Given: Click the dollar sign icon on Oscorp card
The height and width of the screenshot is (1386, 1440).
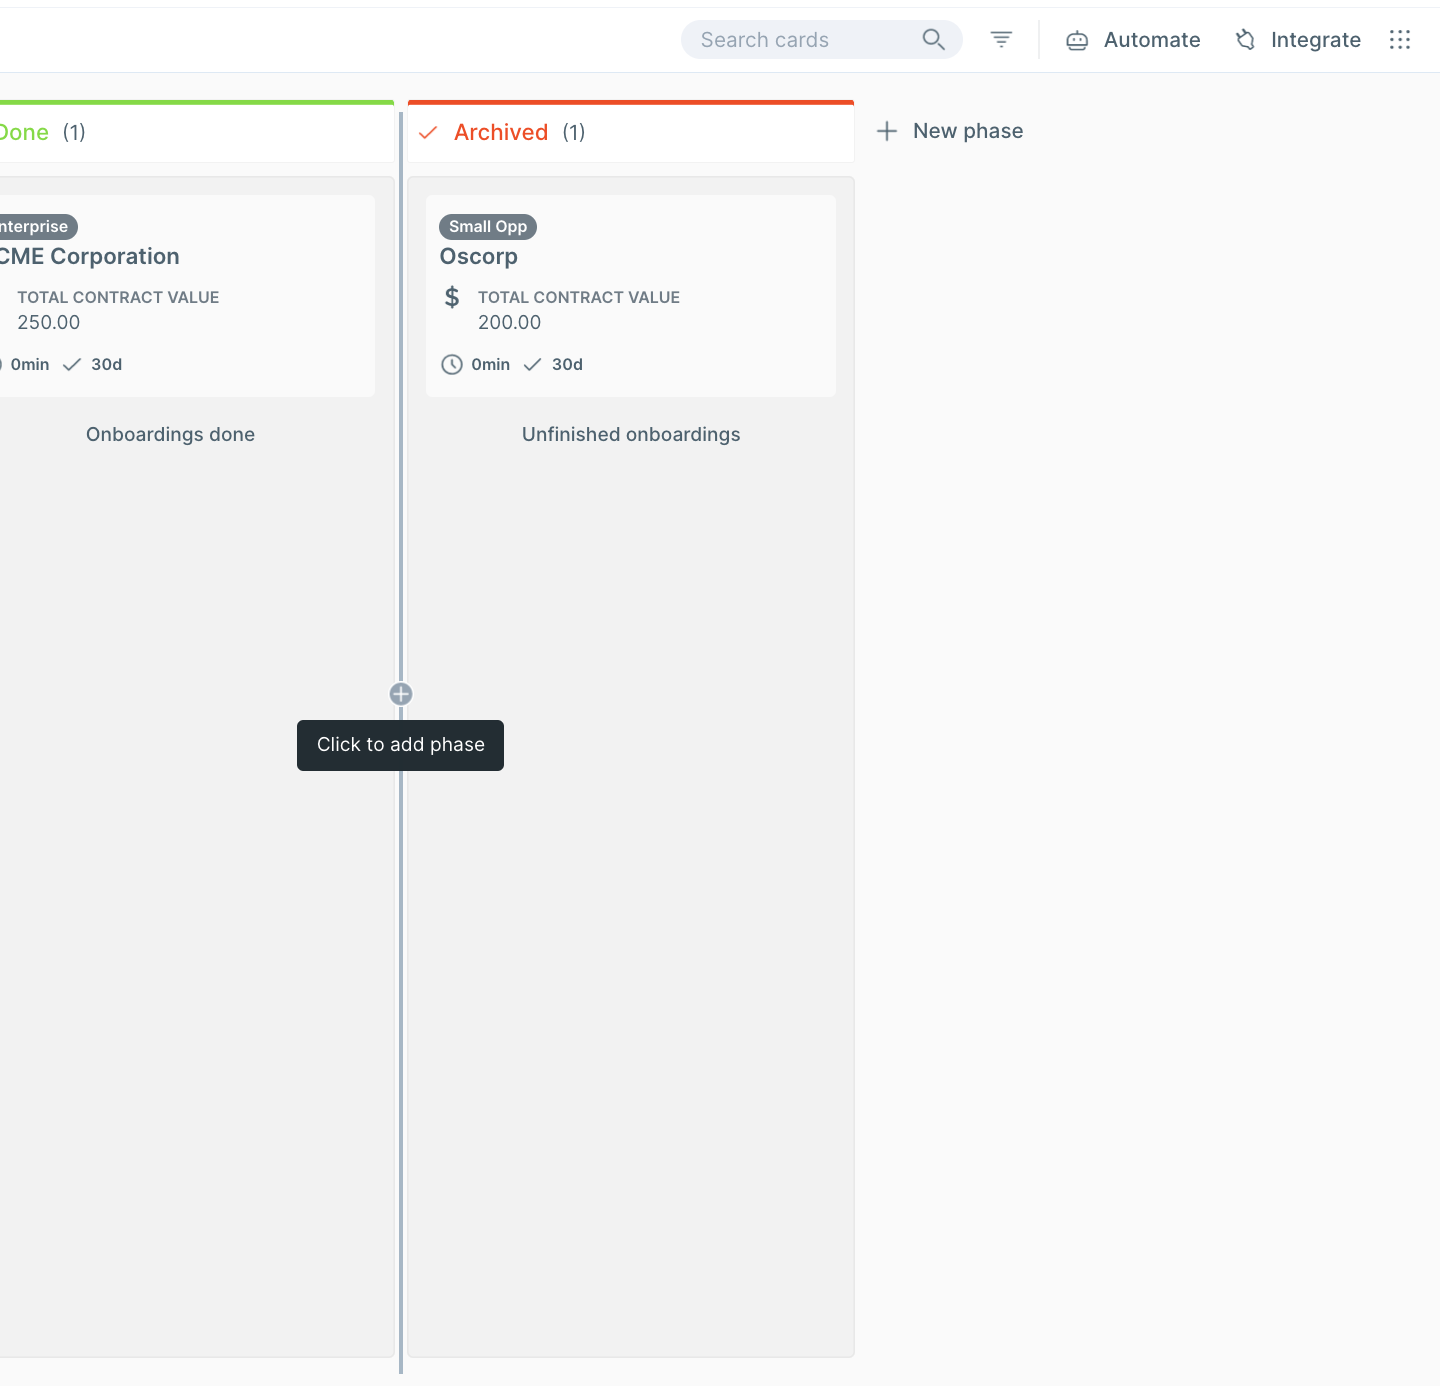Looking at the screenshot, I should pyautogui.click(x=452, y=297).
